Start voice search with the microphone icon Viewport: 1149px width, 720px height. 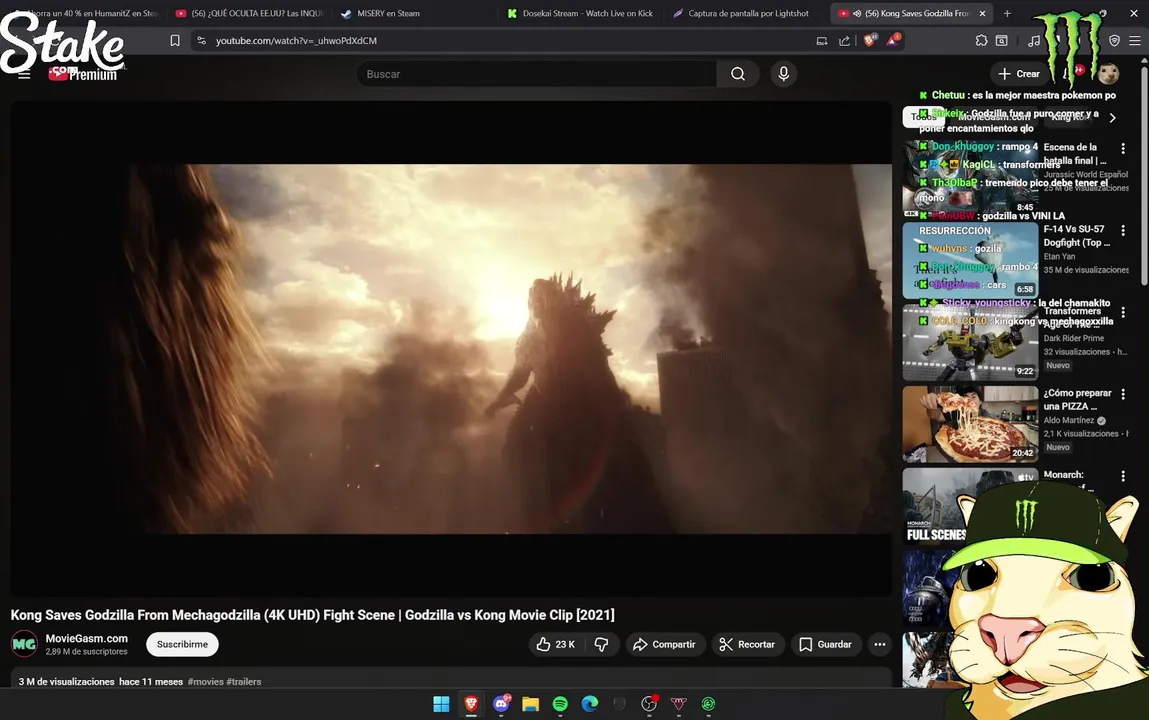point(783,74)
